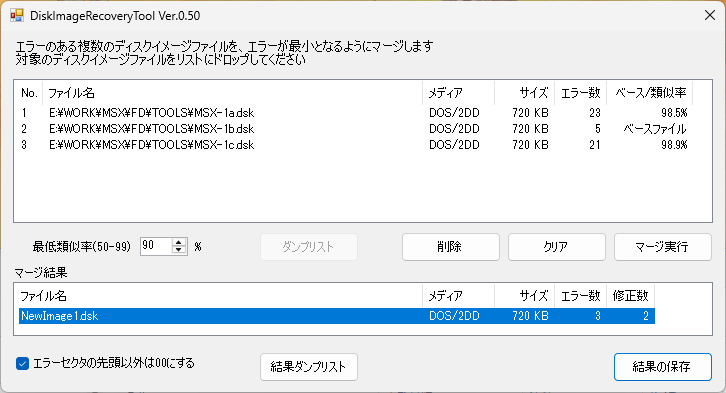726x393 pixels.
Task: Click the ダンプリスト button
Action: pos(309,247)
